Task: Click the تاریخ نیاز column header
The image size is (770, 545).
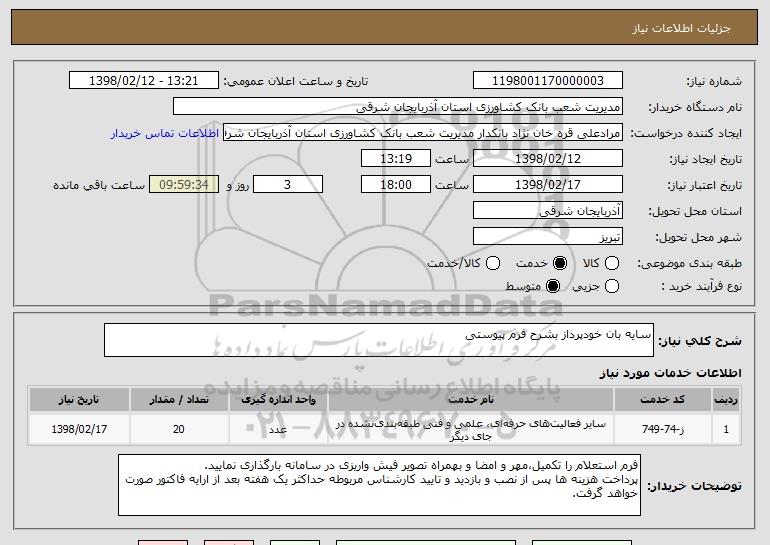Action: [x=79, y=399]
